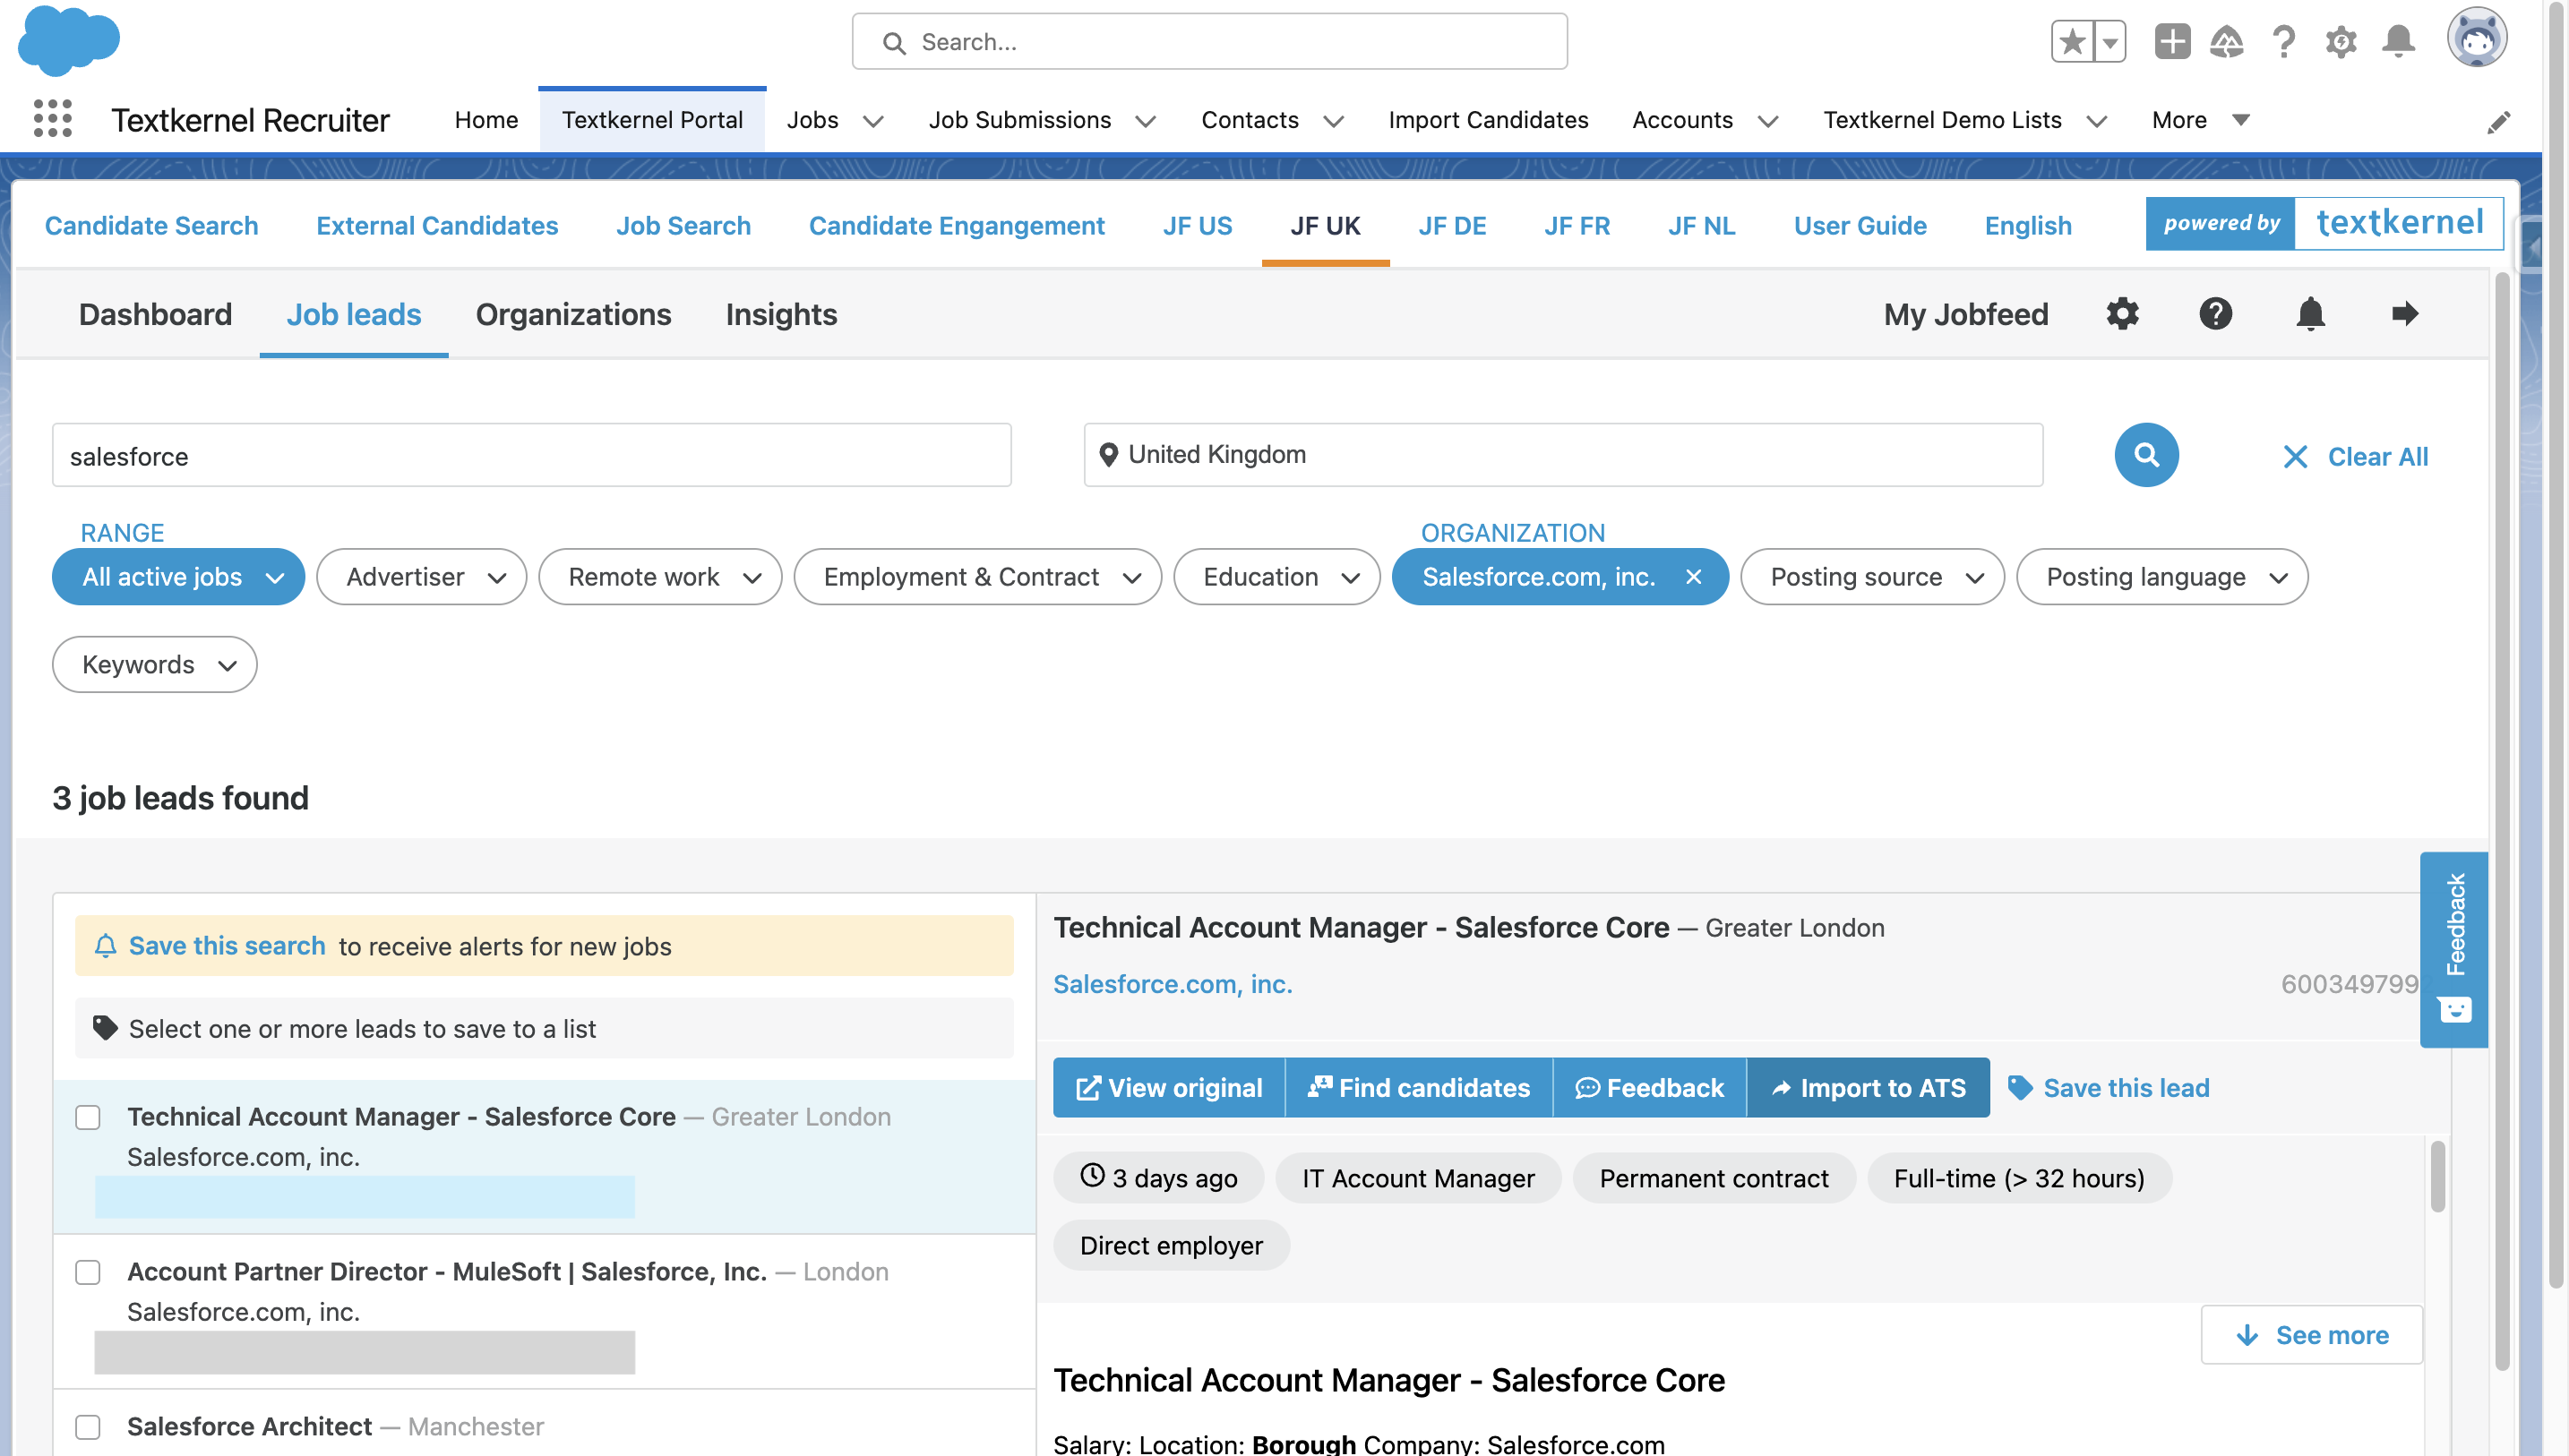Expand the Advertiser filter

click(x=421, y=577)
